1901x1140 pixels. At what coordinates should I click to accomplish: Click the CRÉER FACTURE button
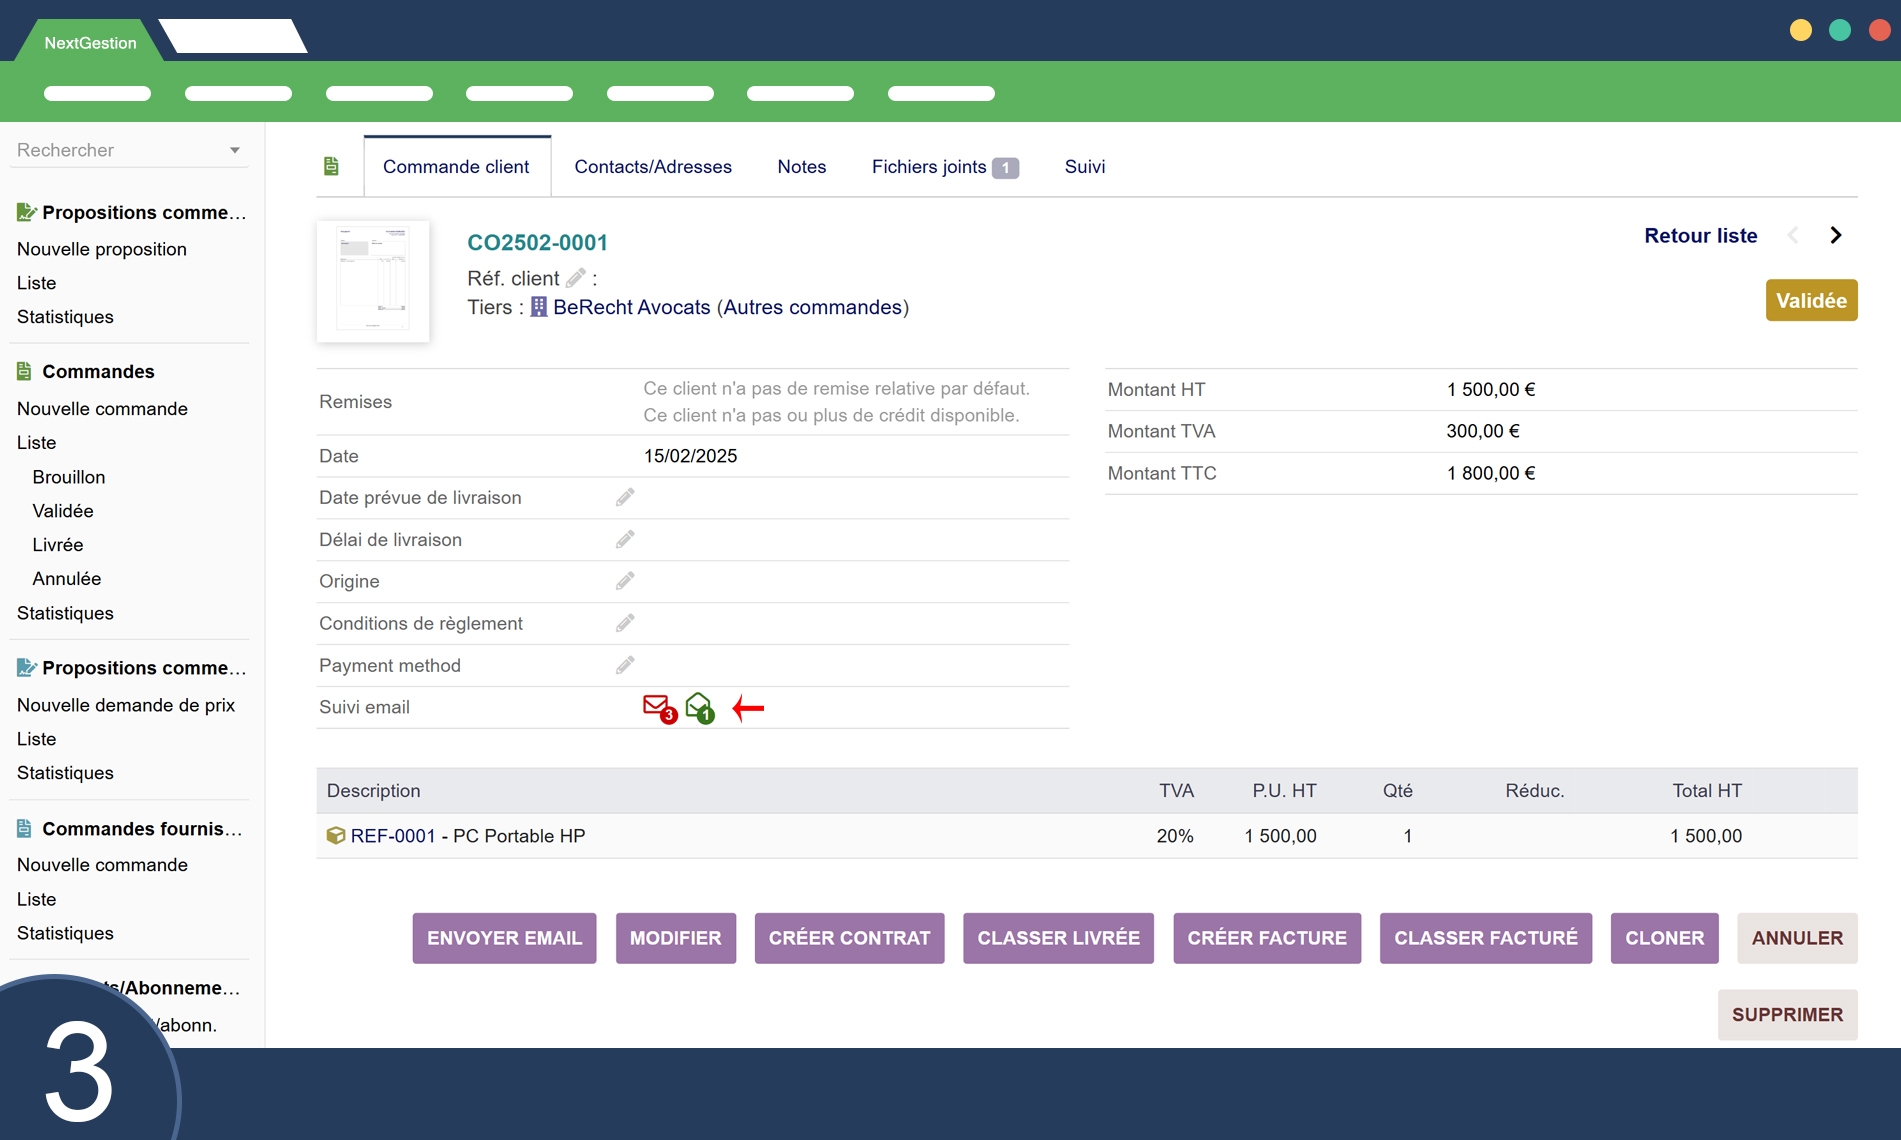(x=1266, y=938)
